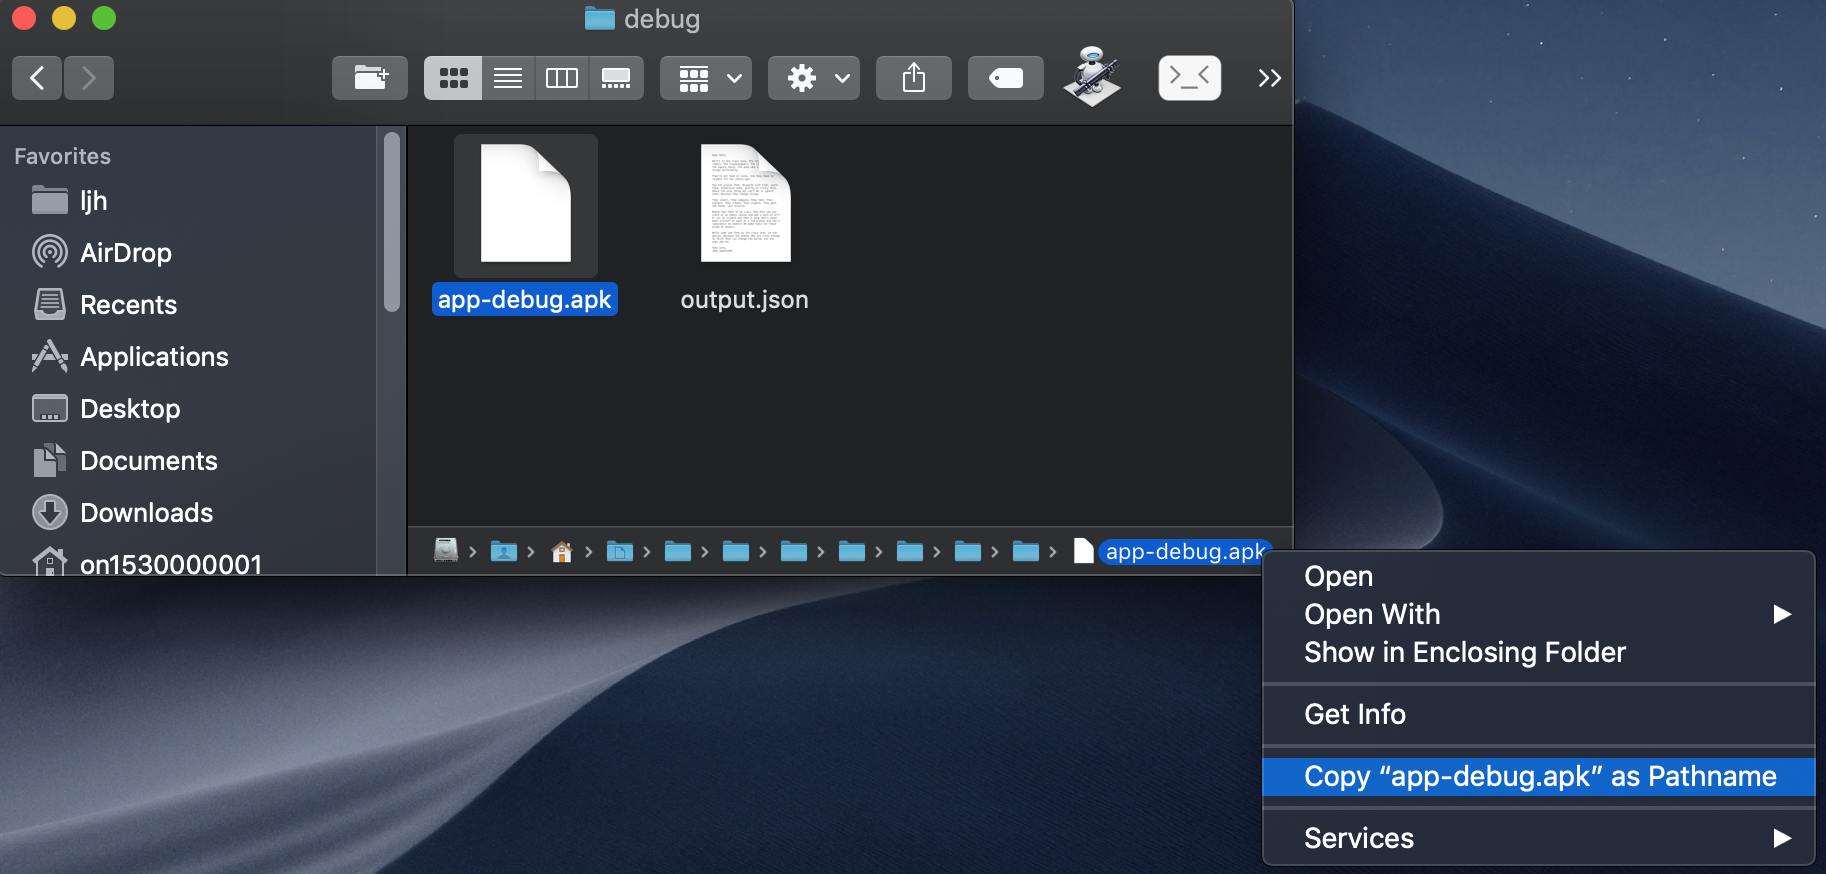This screenshot has width=1826, height=874.
Task: Select the output.json file thumbnail
Action: point(745,204)
